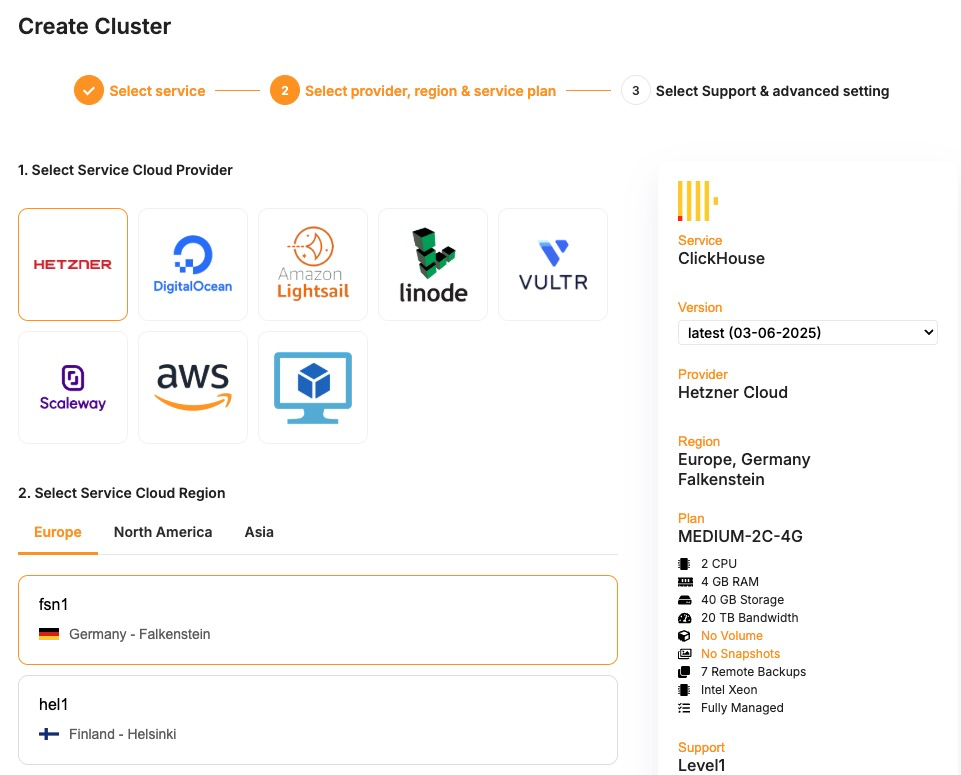961x775 pixels.
Task: Click the ClickHouse service logo
Action: click(x=697, y=201)
